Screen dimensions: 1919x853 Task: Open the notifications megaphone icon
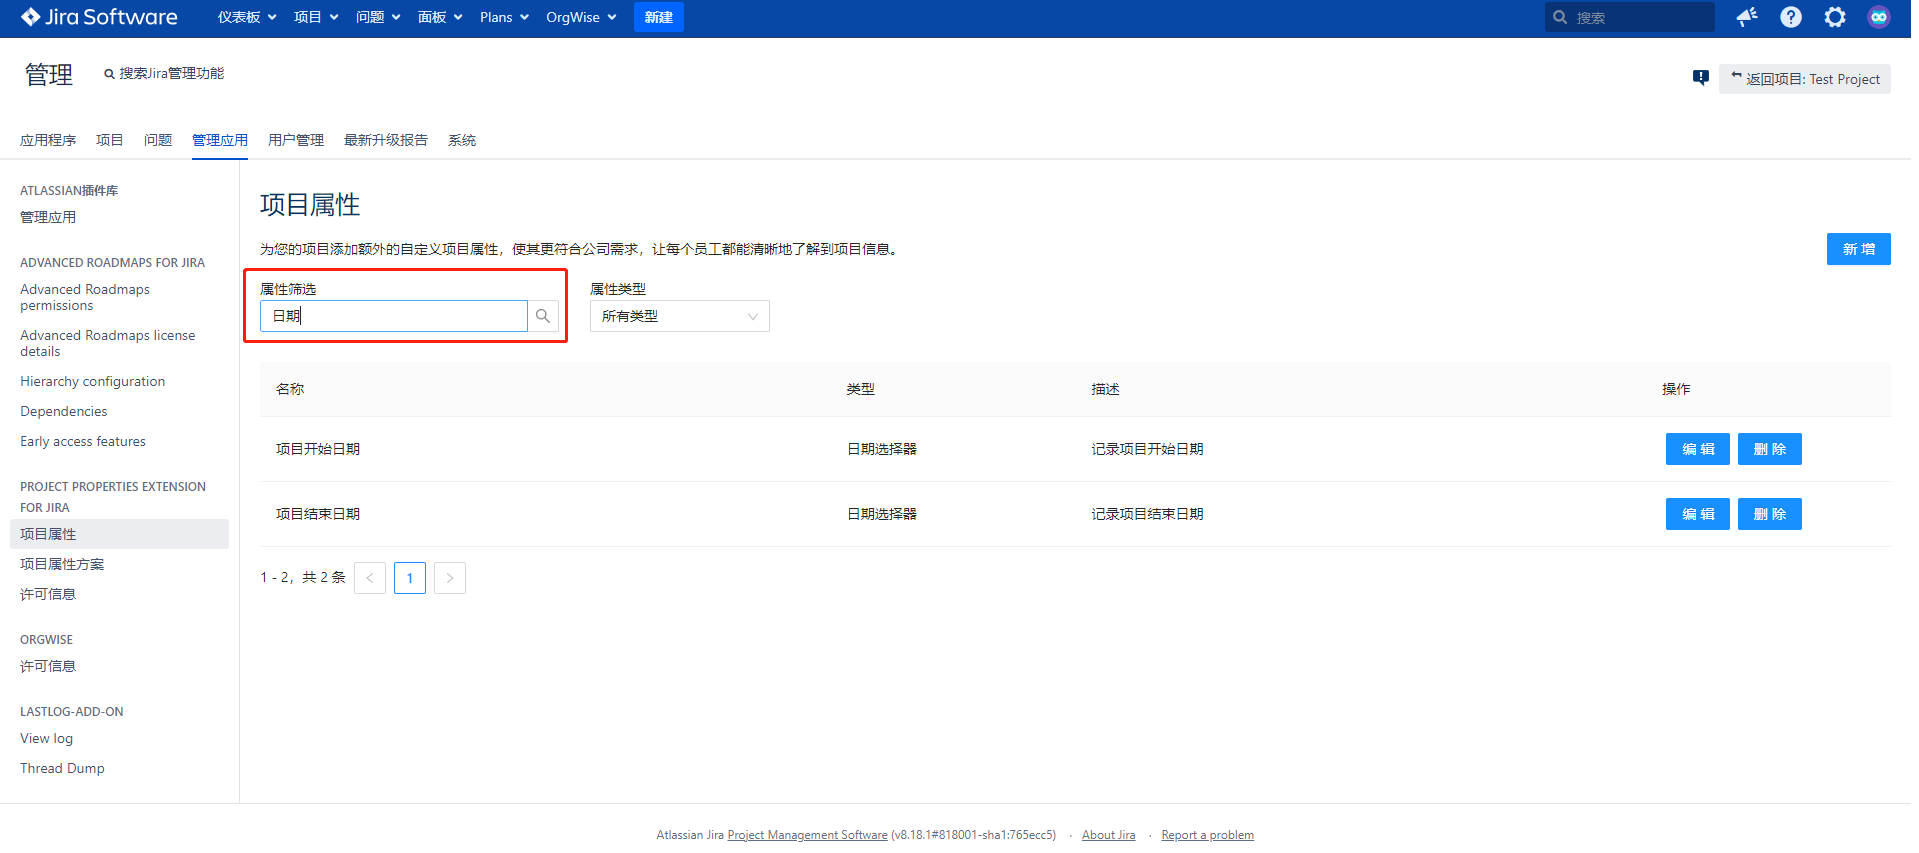(x=1747, y=17)
